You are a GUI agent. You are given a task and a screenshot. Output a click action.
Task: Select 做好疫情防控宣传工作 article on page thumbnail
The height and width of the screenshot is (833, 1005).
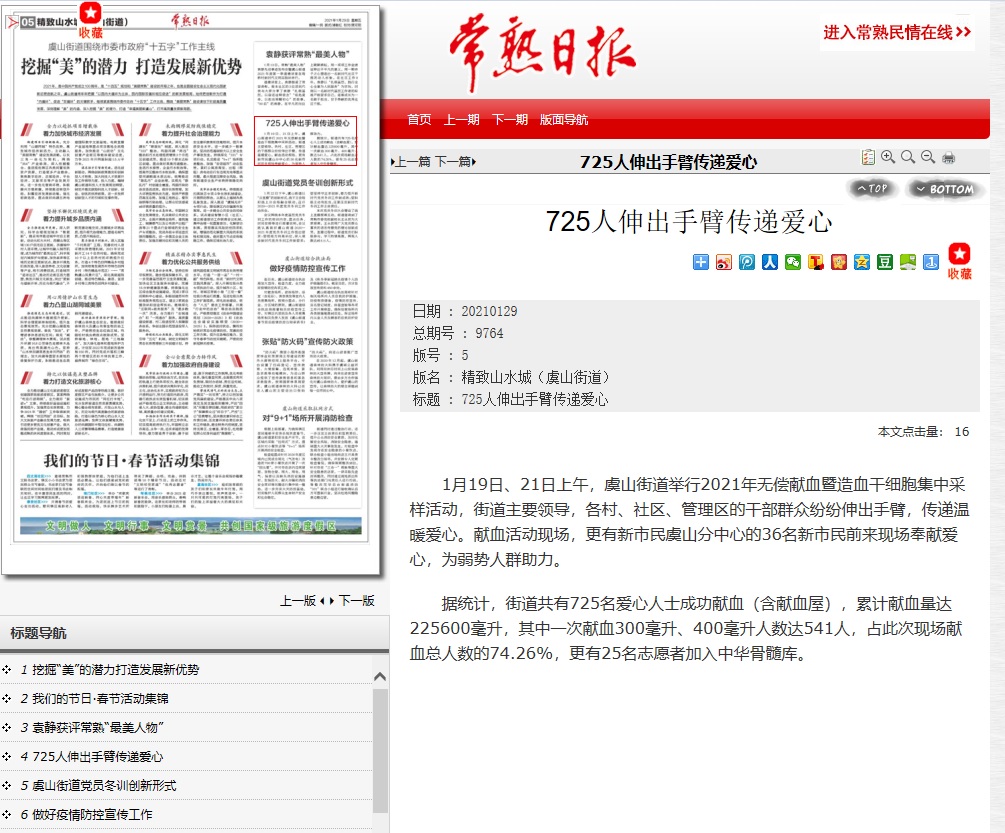click(x=307, y=289)
